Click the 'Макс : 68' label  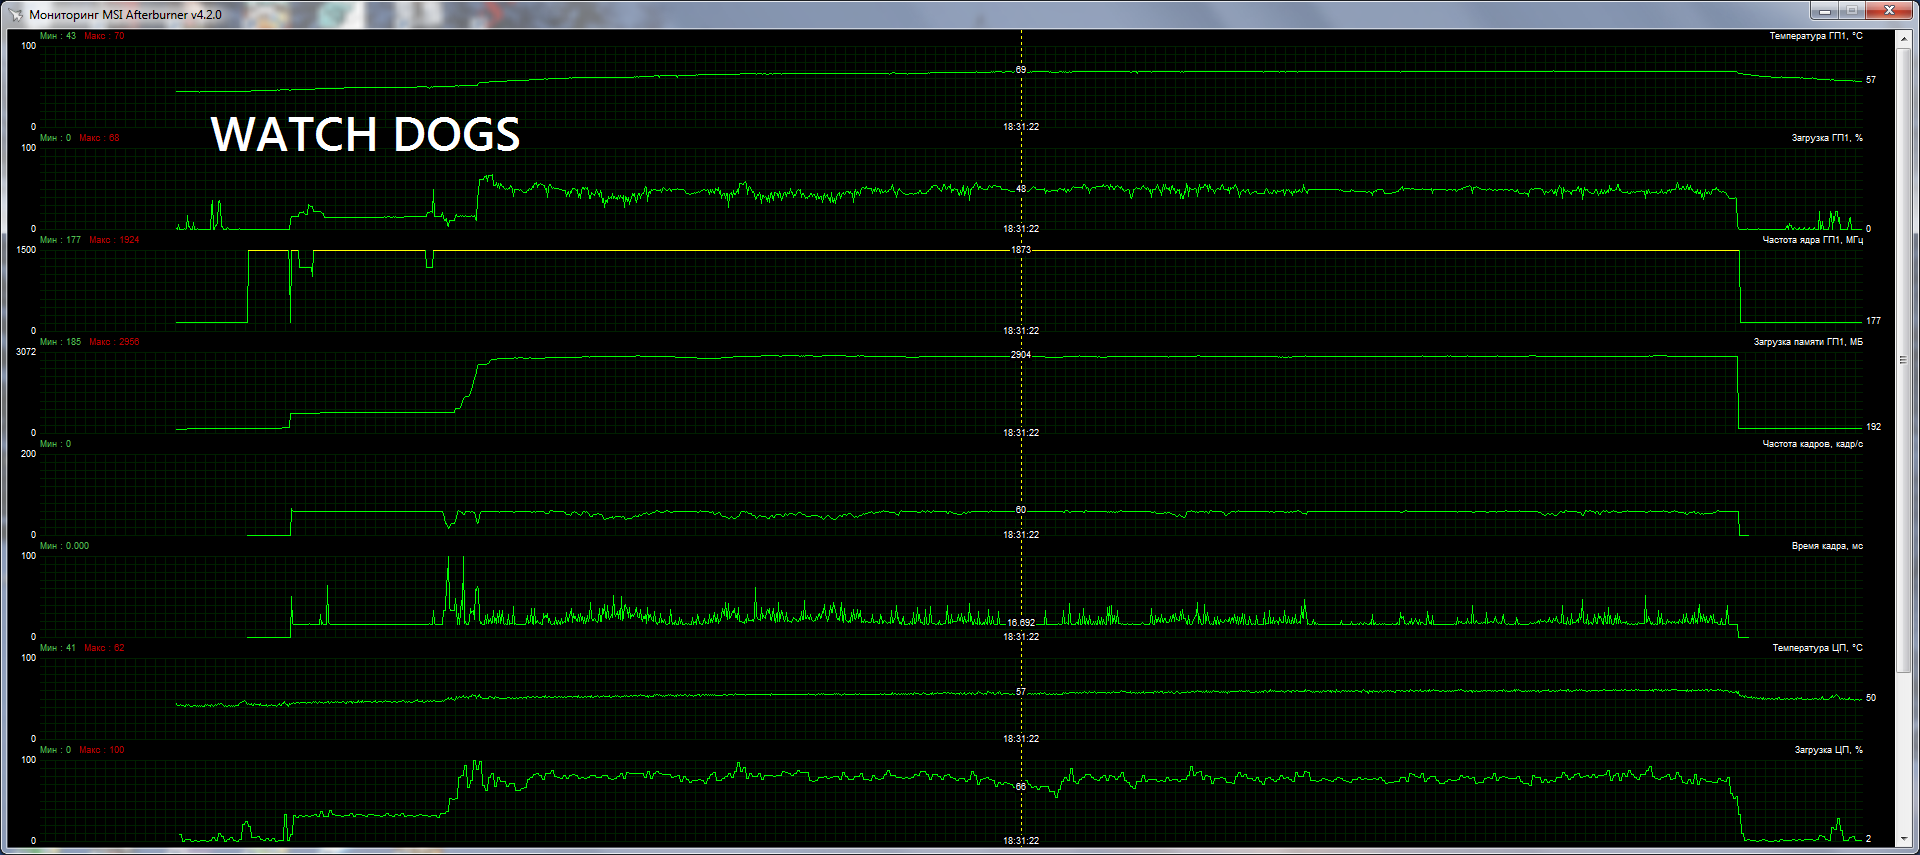[100, 138]
